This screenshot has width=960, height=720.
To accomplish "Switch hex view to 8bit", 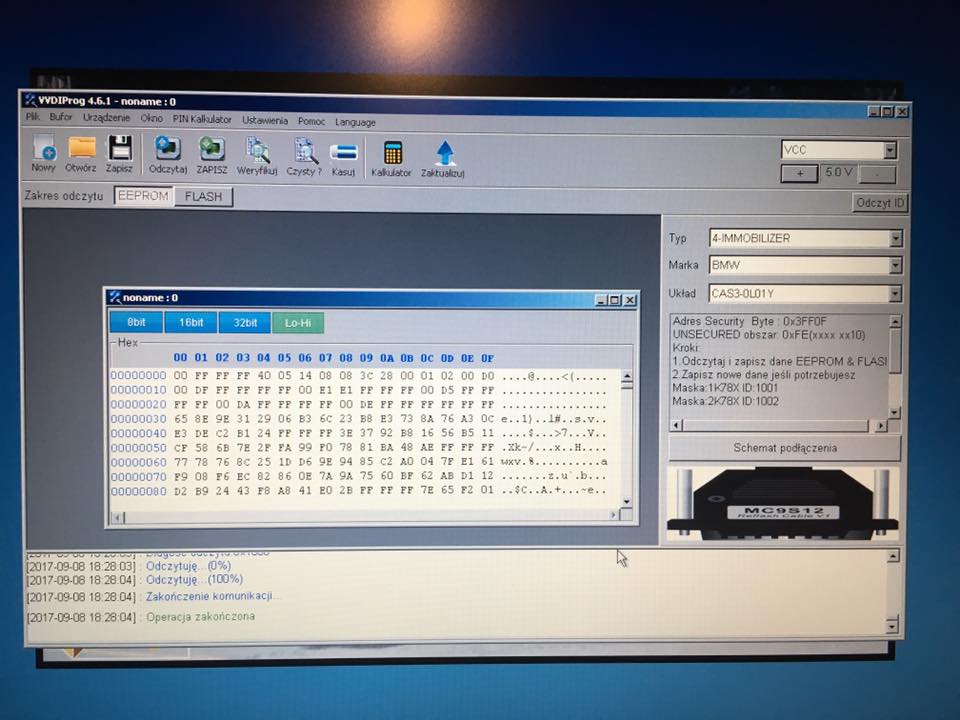I will (x=136, y=322).
